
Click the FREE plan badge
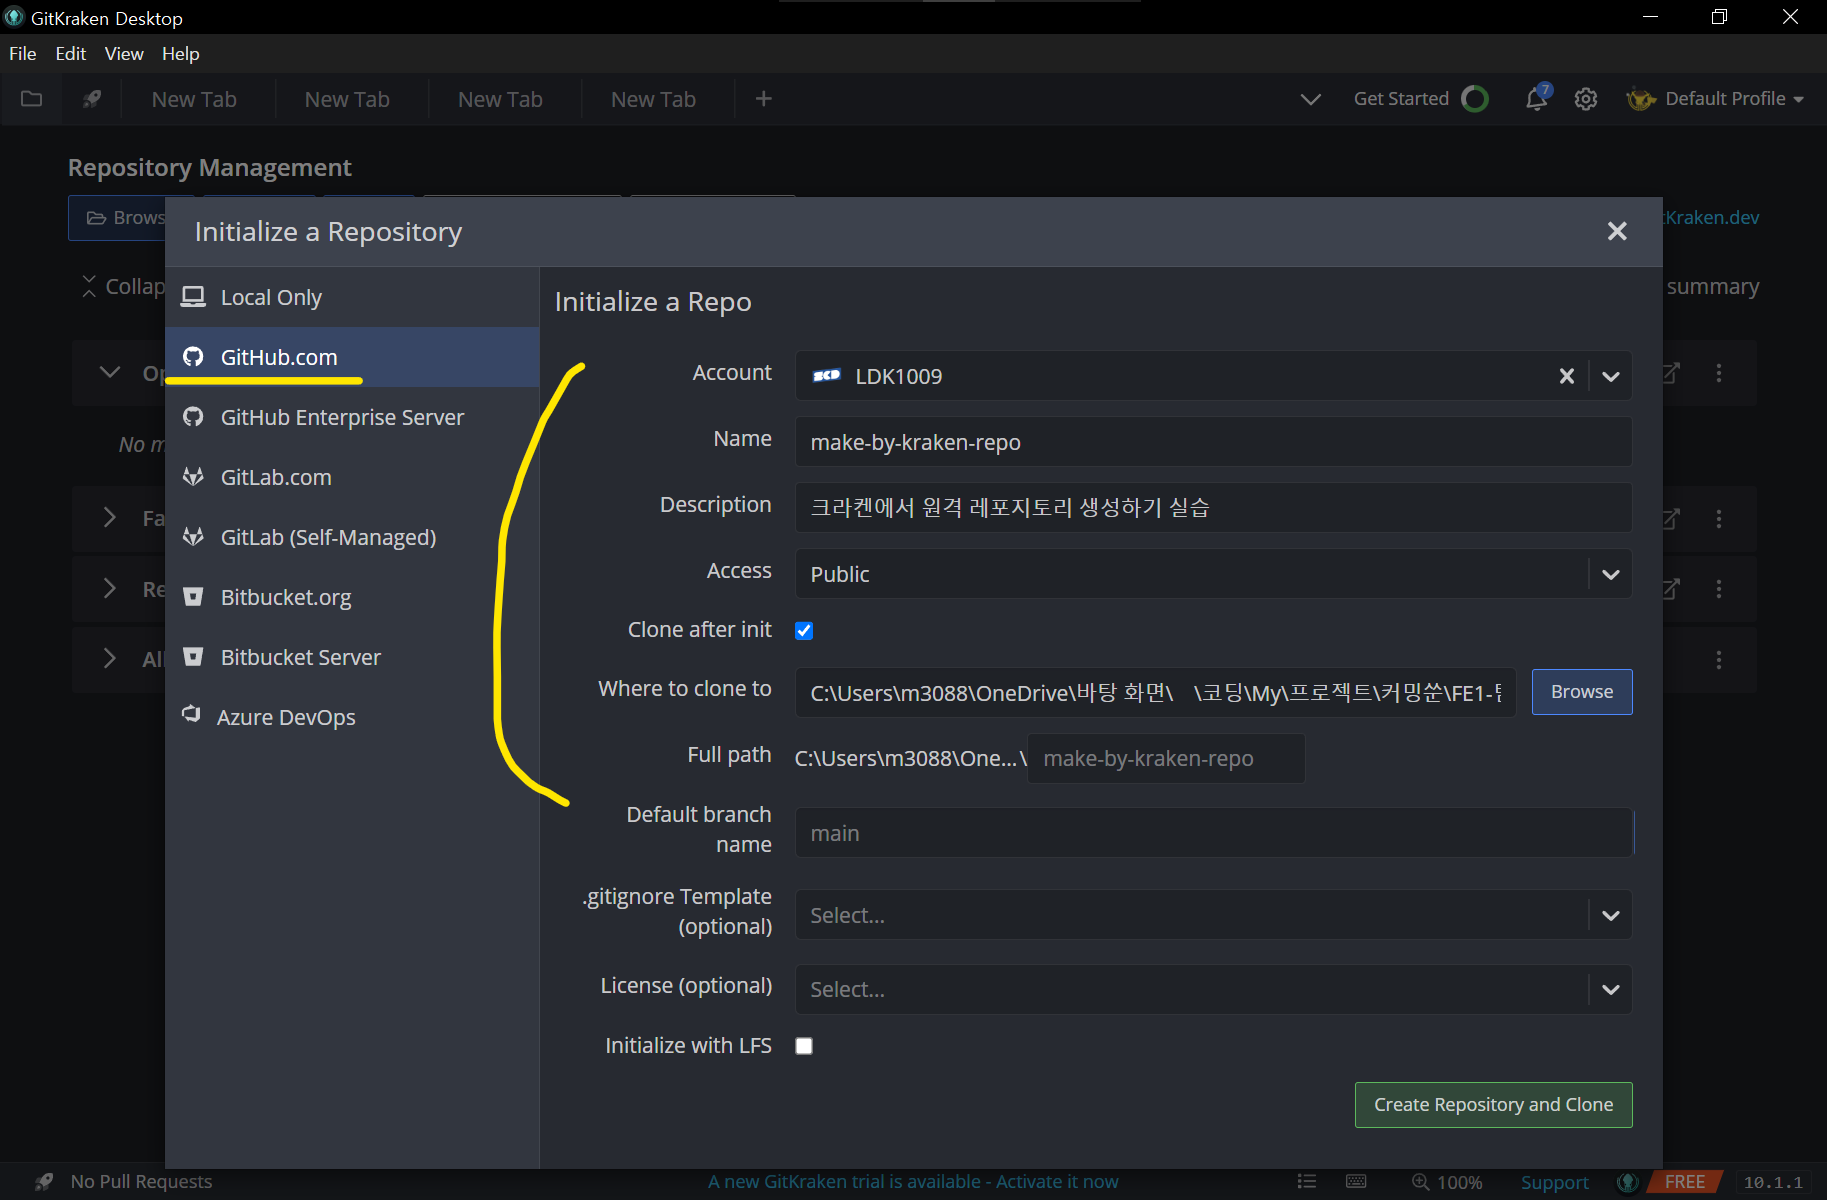click(1685, 1182)
